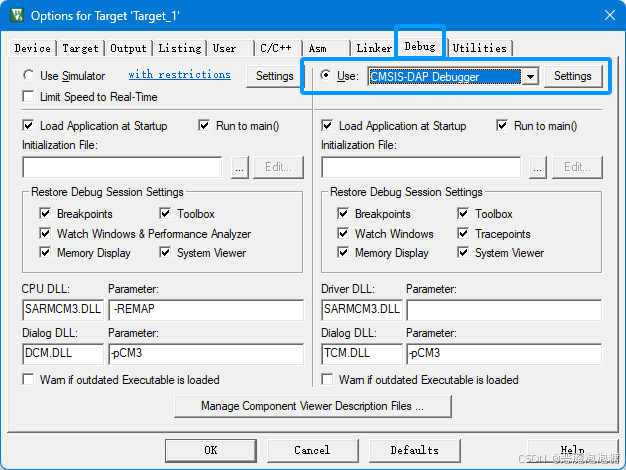Click simulator Dialog DLL -pCM3 parameter field
626x470 pixels.
click(206, 354)
